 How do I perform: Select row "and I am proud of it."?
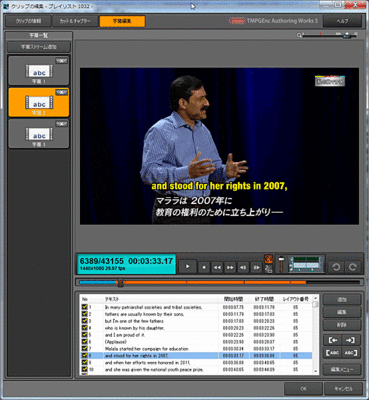click(x=196, y=335)
